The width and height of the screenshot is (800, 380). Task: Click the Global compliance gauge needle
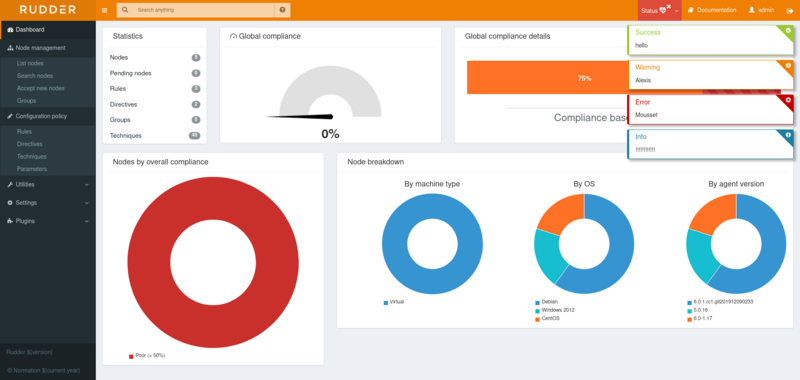click(299, 117)
